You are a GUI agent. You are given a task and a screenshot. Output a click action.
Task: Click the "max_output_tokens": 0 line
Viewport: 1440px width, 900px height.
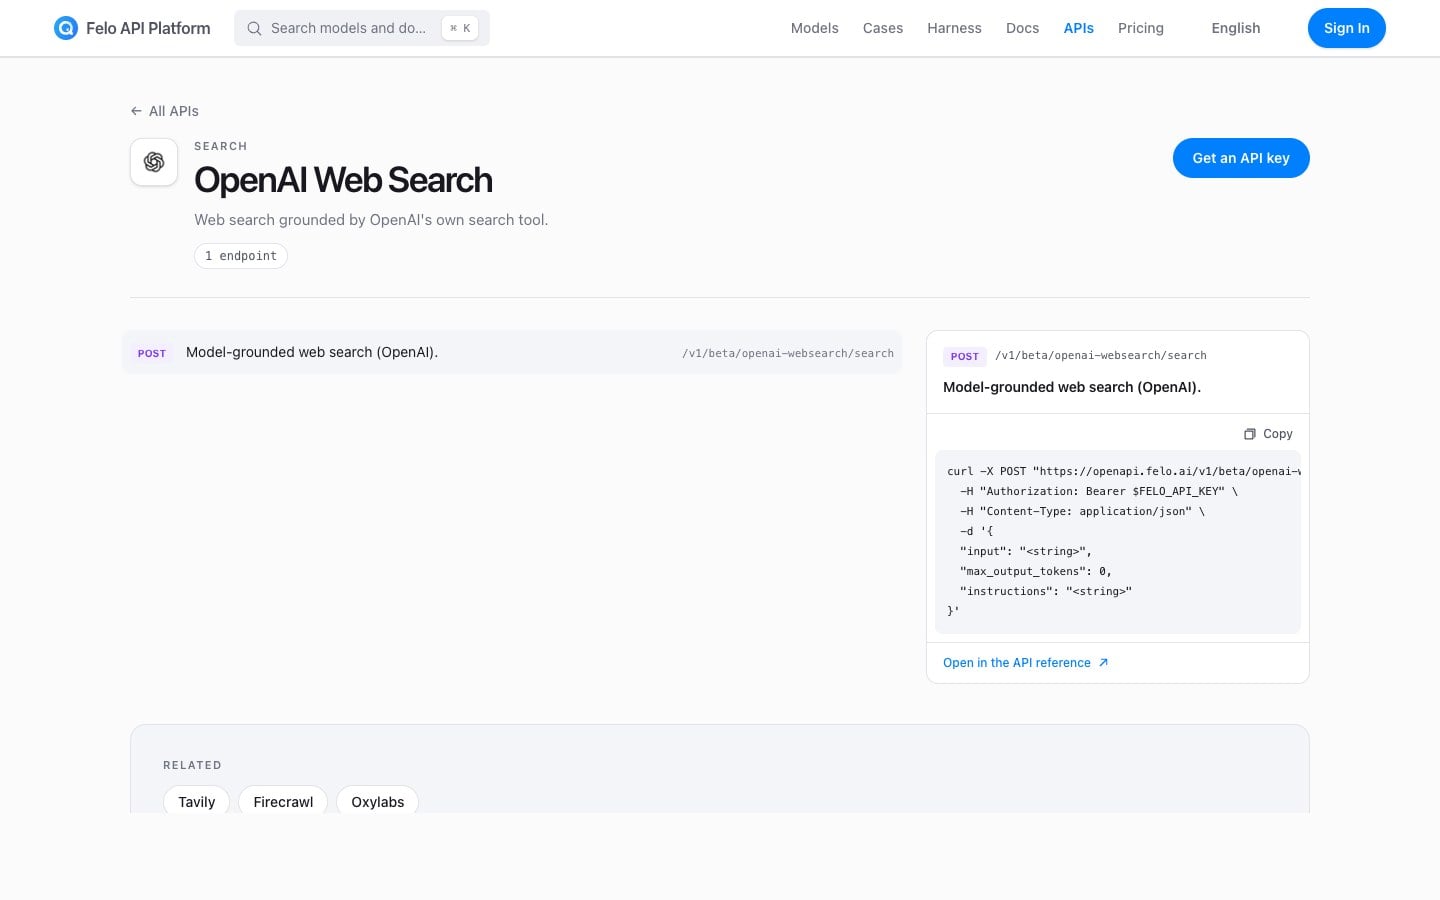[x=1036, y=571]
